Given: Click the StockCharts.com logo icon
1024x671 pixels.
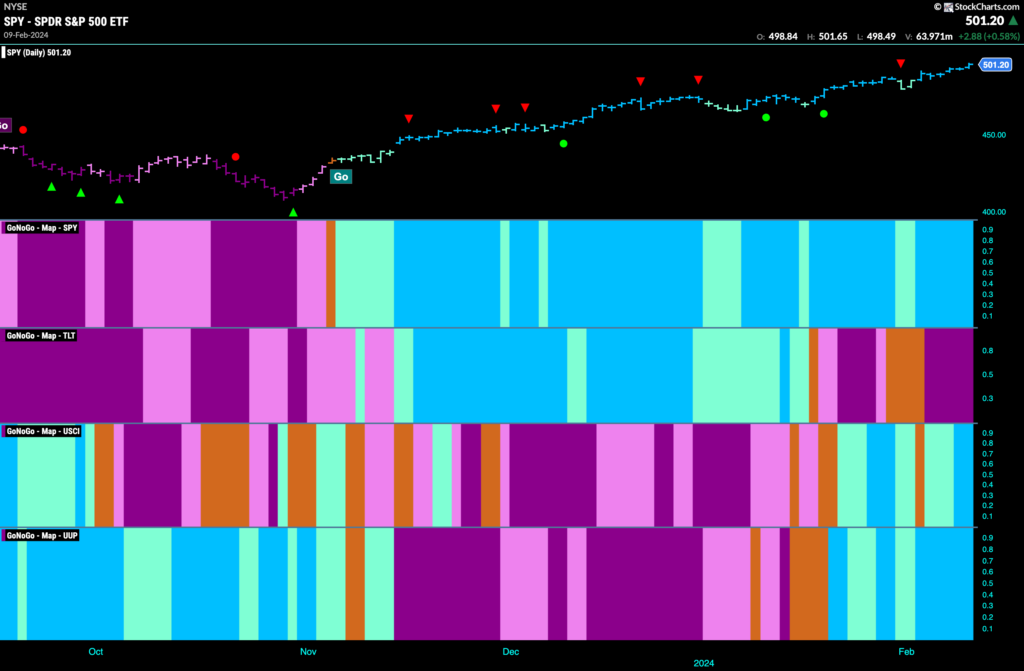Looking at the screenshot, I should click(x=948, y=7).
